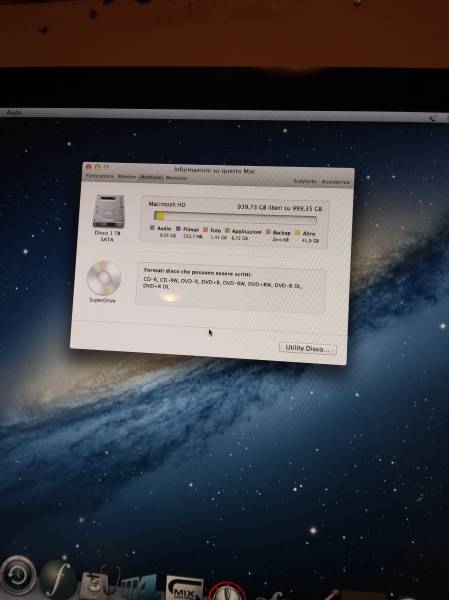
Task: Open the Assistenza link
Action: pyautogui.click(x=335, y=182)
